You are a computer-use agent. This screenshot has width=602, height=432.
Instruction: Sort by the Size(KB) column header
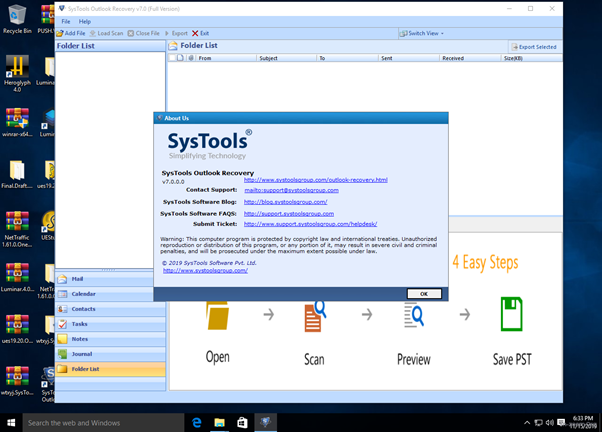(x=532, y=58)
